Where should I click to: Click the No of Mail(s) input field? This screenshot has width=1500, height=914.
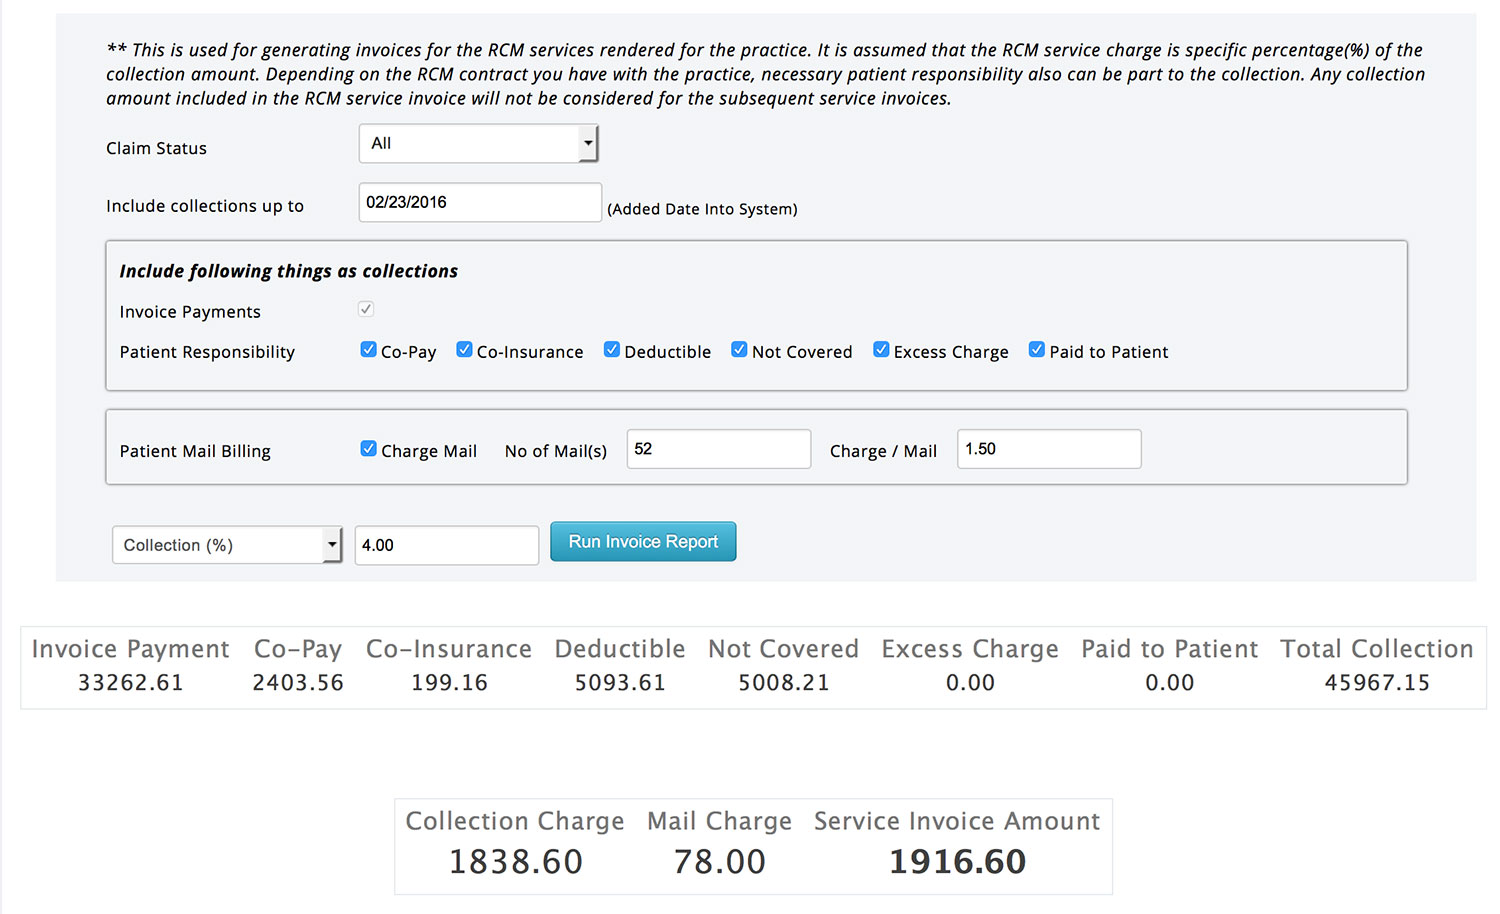pyautogui.click(x=718, y=449)
